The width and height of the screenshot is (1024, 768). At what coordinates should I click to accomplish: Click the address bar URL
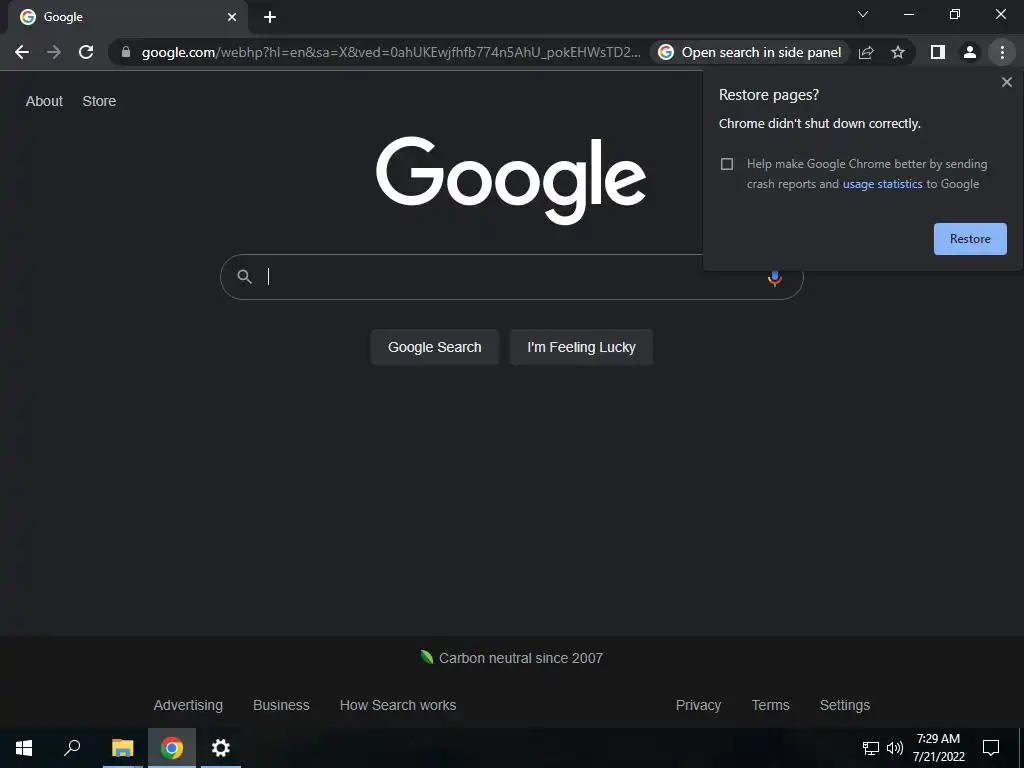391,52
